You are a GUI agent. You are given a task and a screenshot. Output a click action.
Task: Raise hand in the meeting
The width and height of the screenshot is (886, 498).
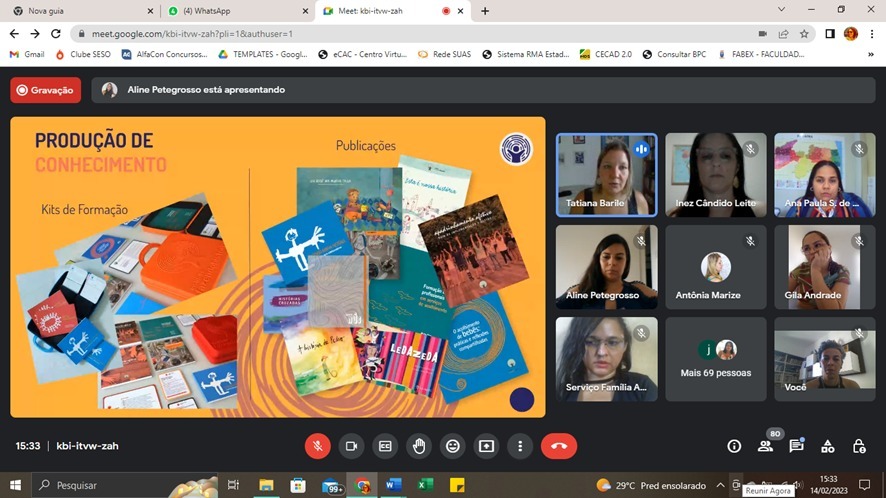[x=419, y=446]
